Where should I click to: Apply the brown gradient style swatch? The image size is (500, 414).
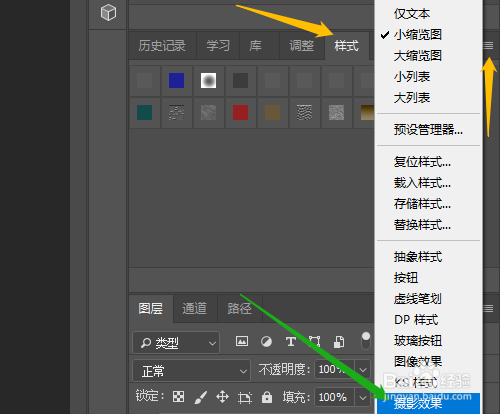tap(367, 112)
